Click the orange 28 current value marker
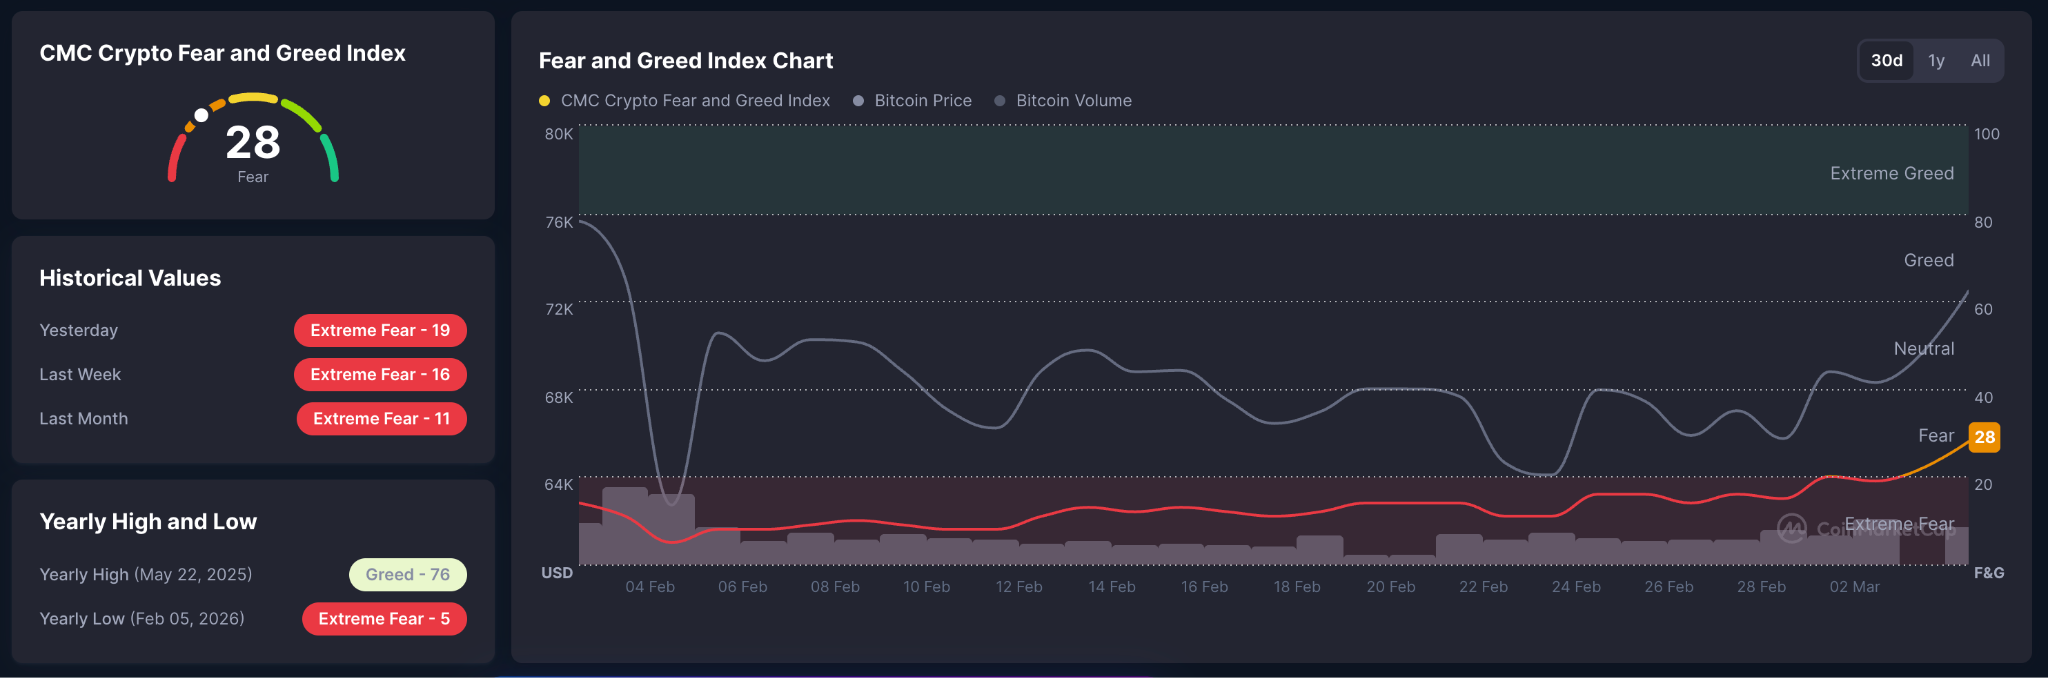The height and width of the screenshot is (678, 2048). (x=1984, y=437)
